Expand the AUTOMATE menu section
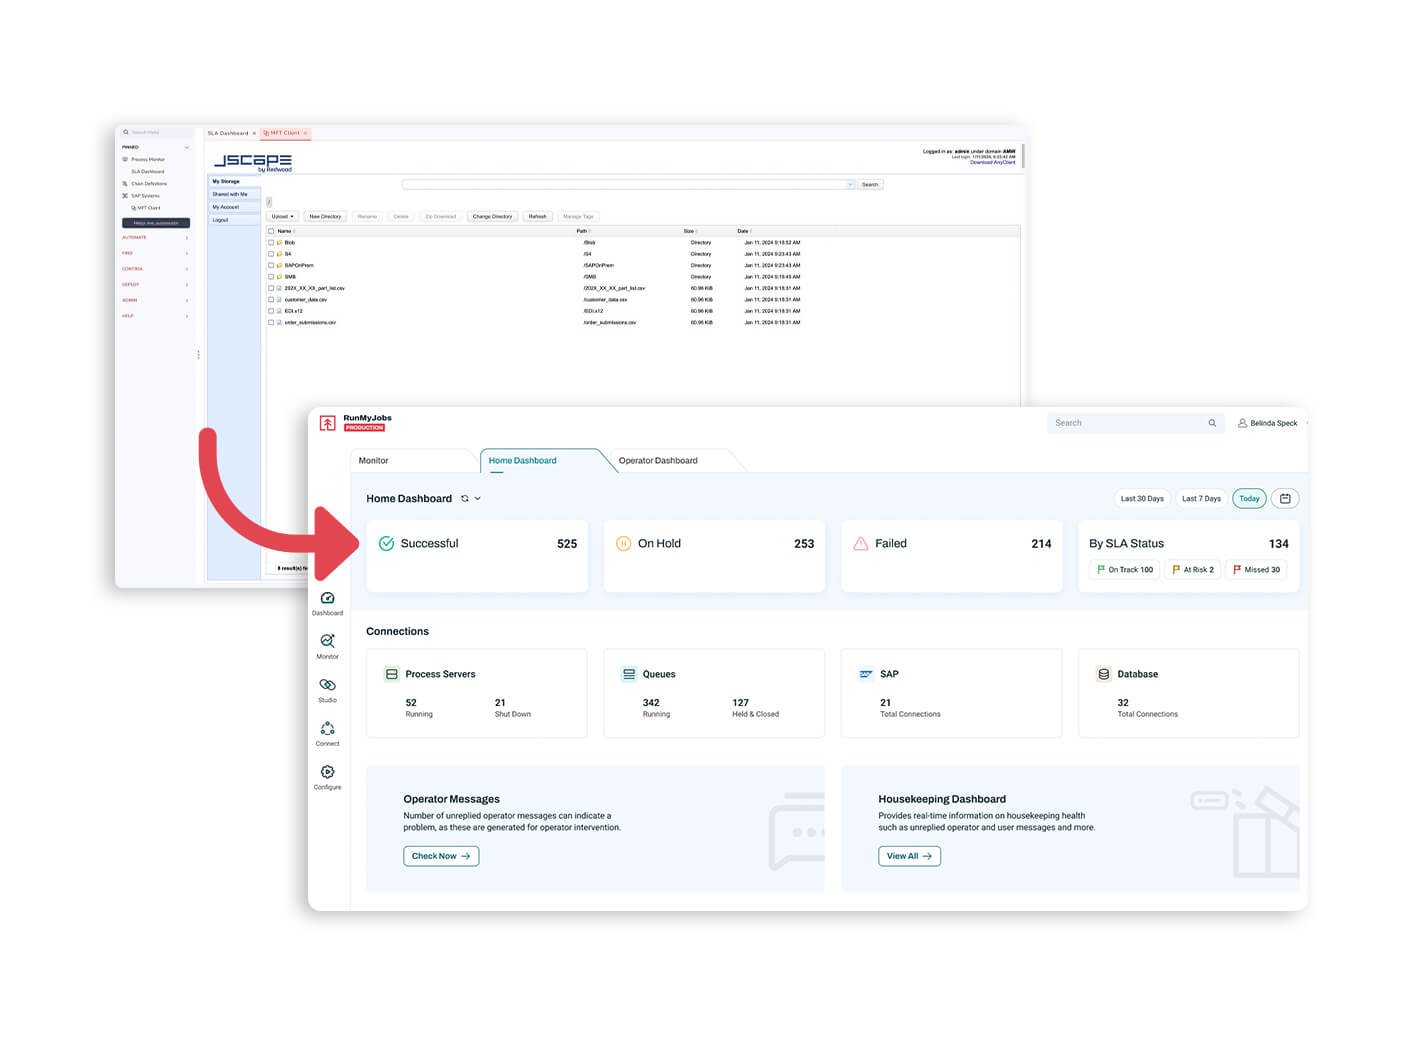The height and width of the screenshot is (1040, 1403). pos(155,238)
